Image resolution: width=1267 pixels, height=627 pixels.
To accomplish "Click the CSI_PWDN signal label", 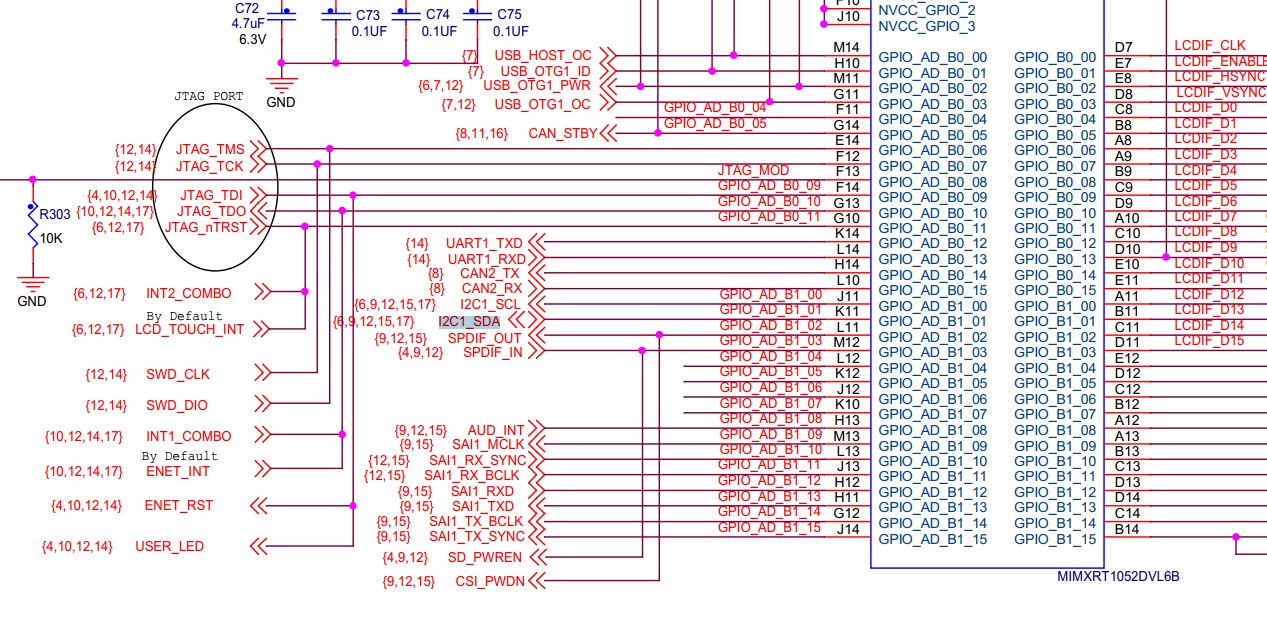I will 489,581.
